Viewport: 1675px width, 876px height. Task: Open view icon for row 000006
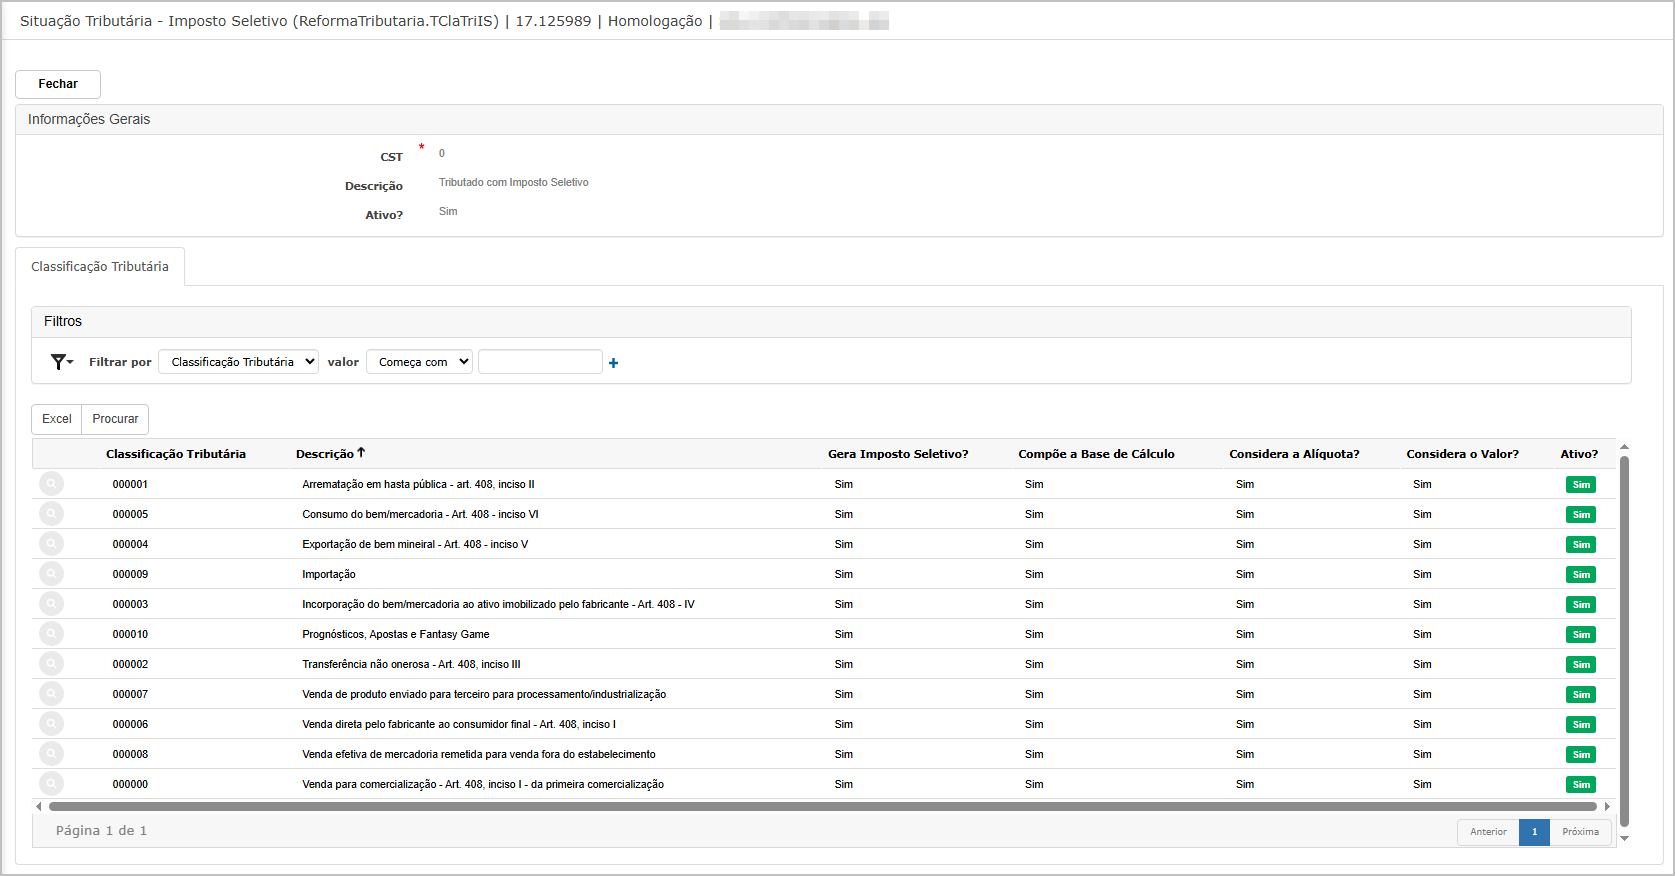coord(51,724)
